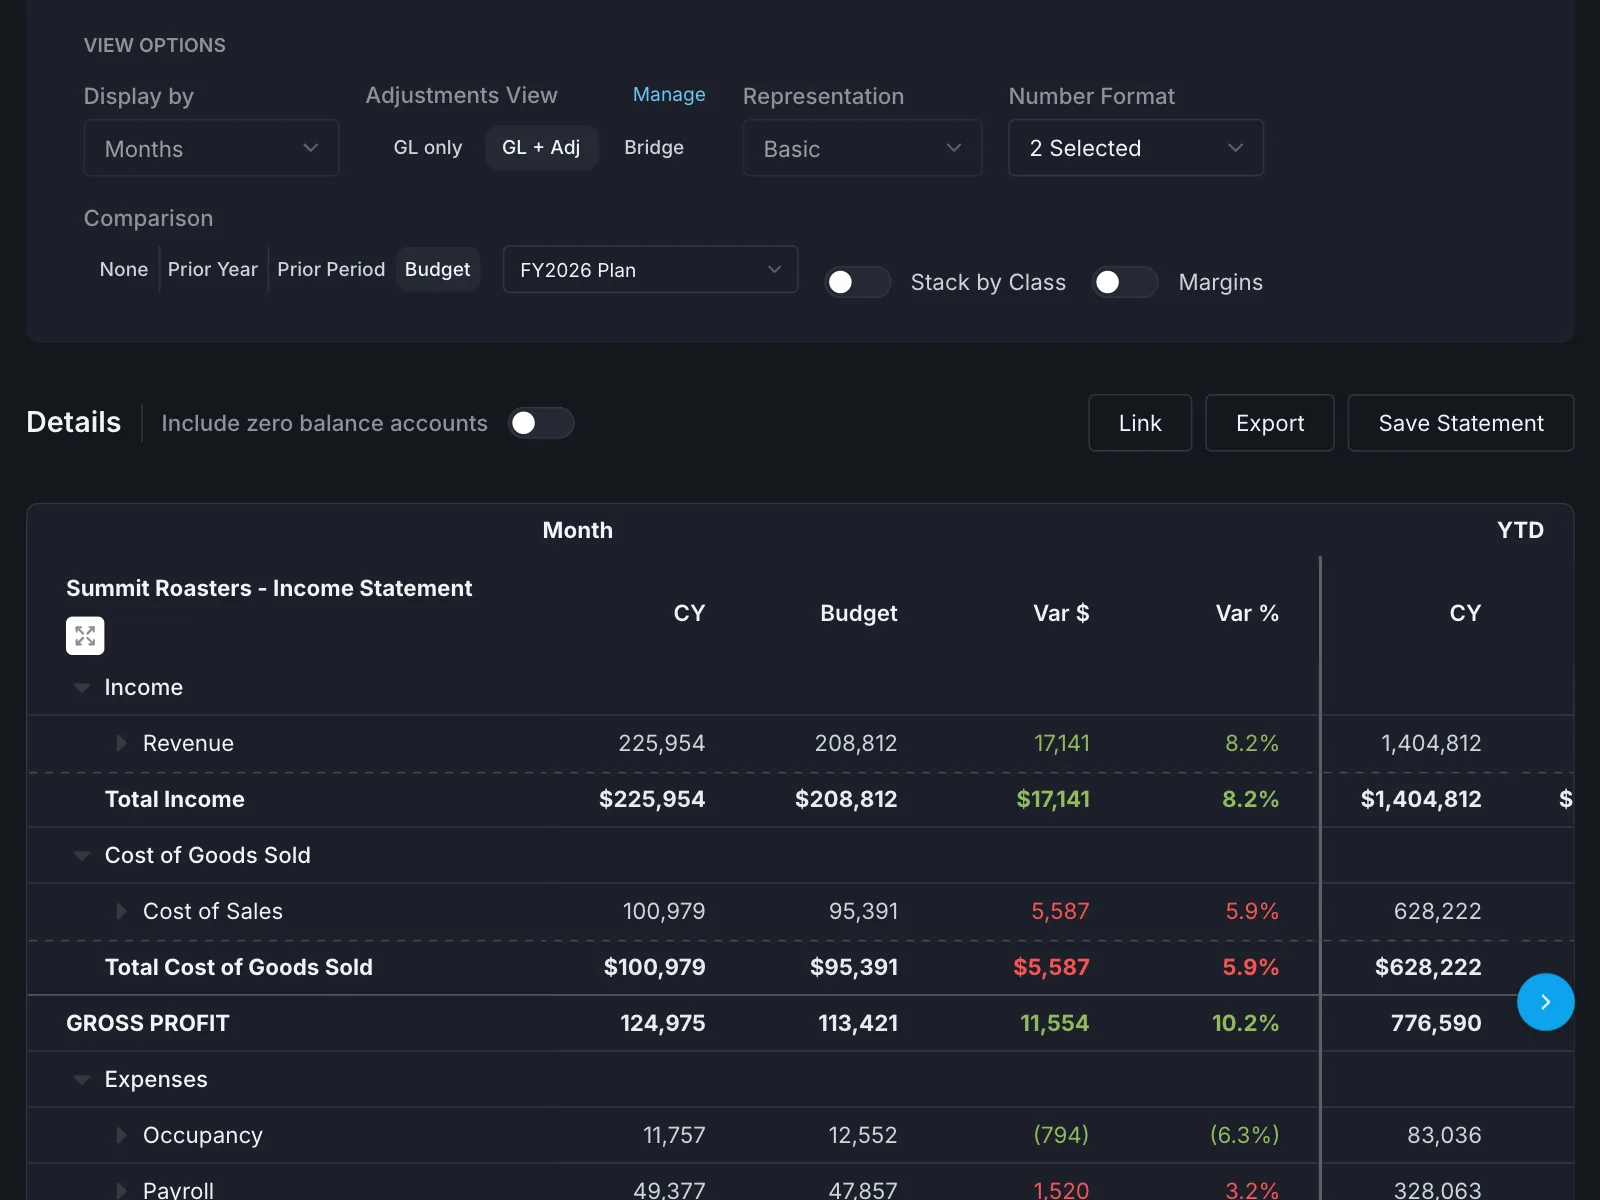Click the GROSS PROFIT row label

coord(148,1023)
